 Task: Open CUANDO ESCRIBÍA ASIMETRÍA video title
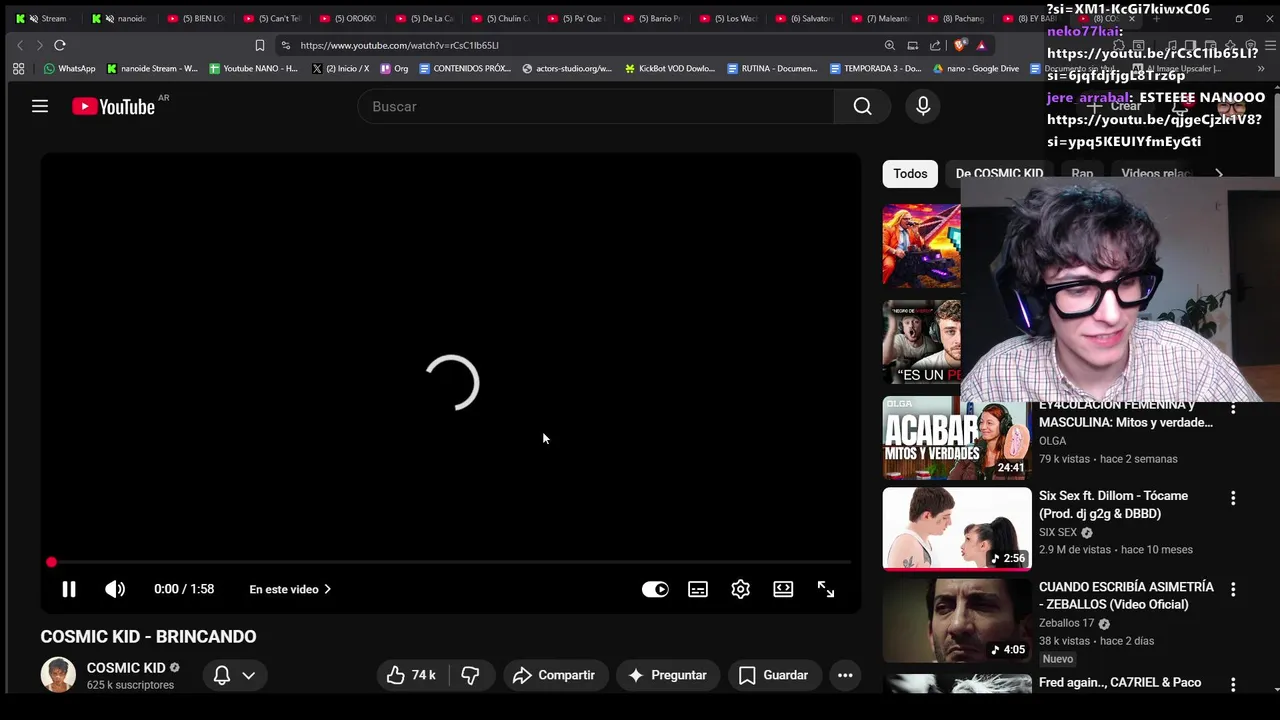point(1127,596)
